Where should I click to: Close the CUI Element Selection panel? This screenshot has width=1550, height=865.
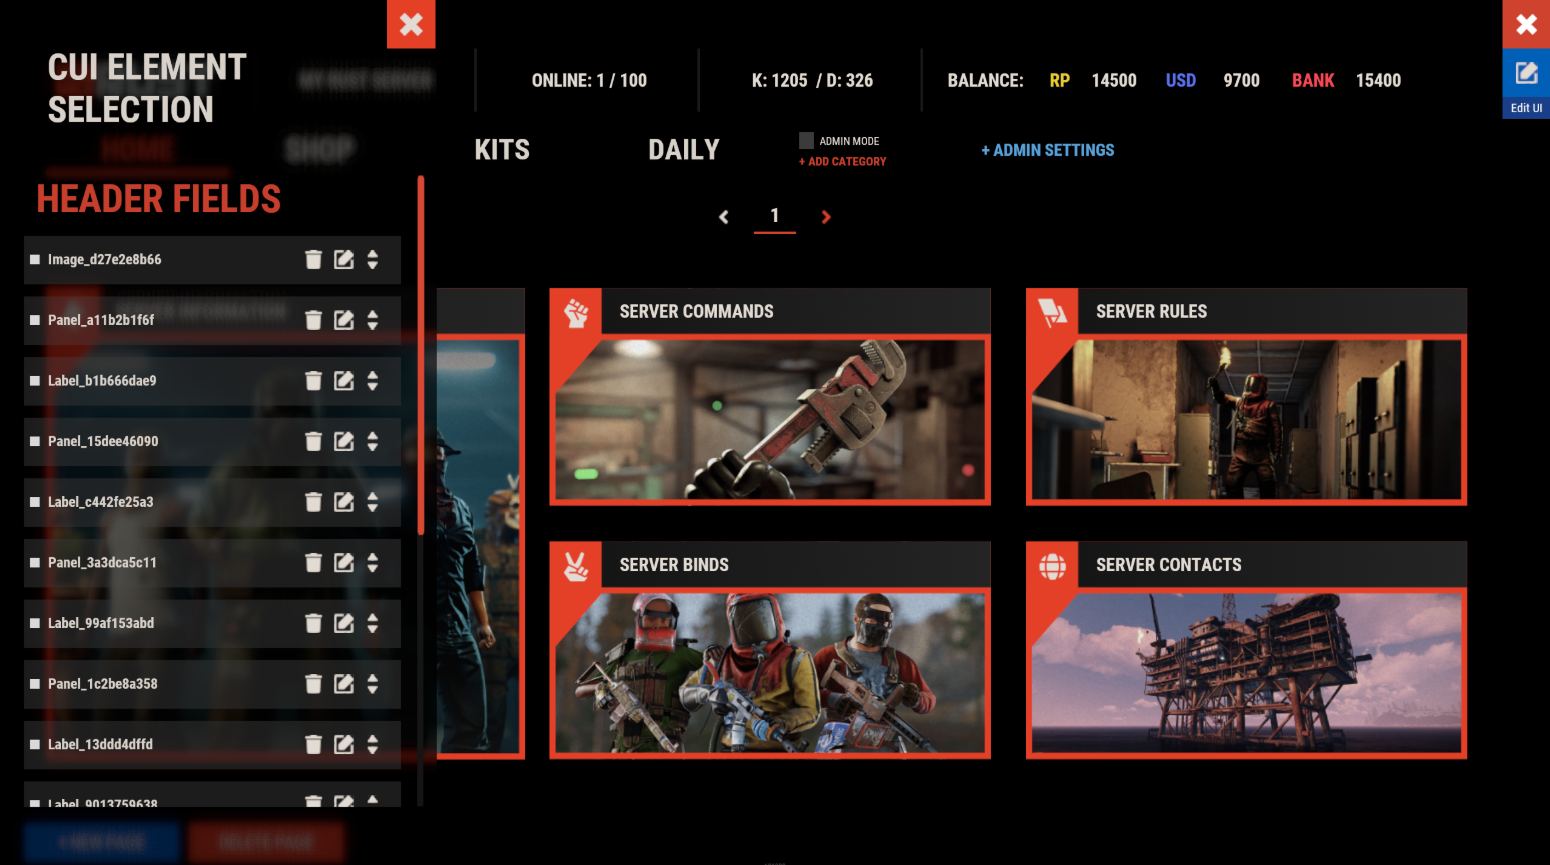point(411,24)
